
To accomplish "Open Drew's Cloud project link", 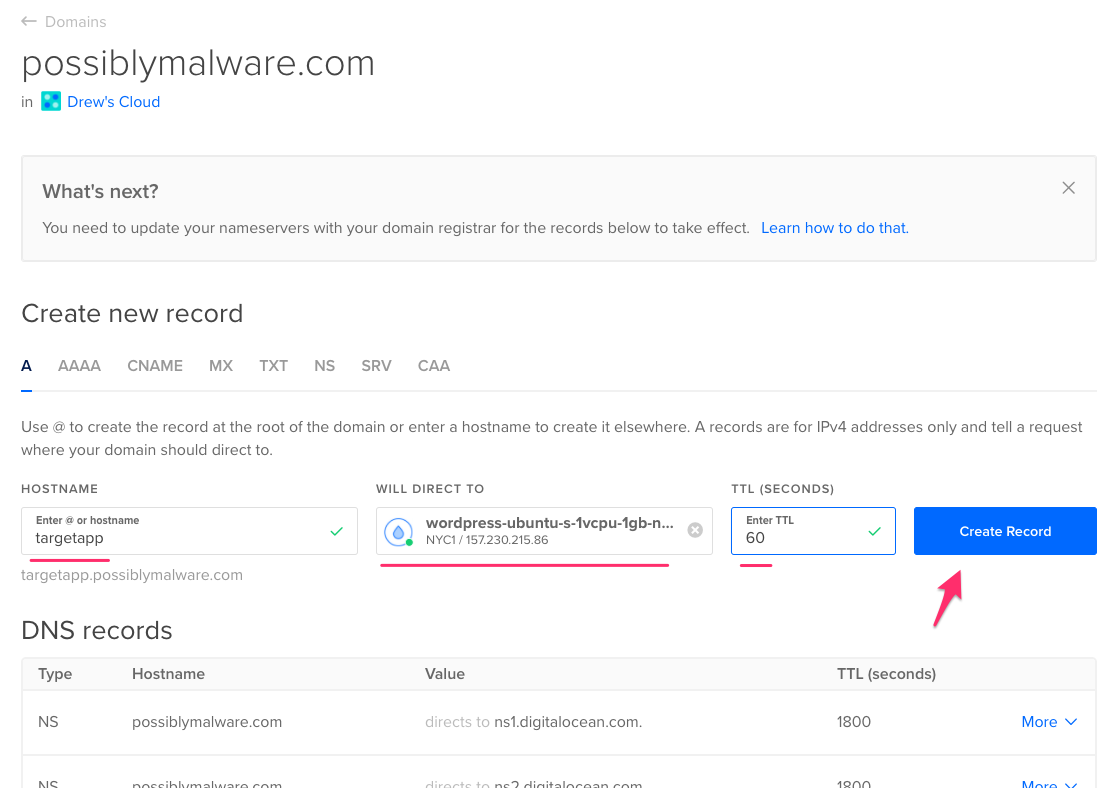I will (113, 102).
